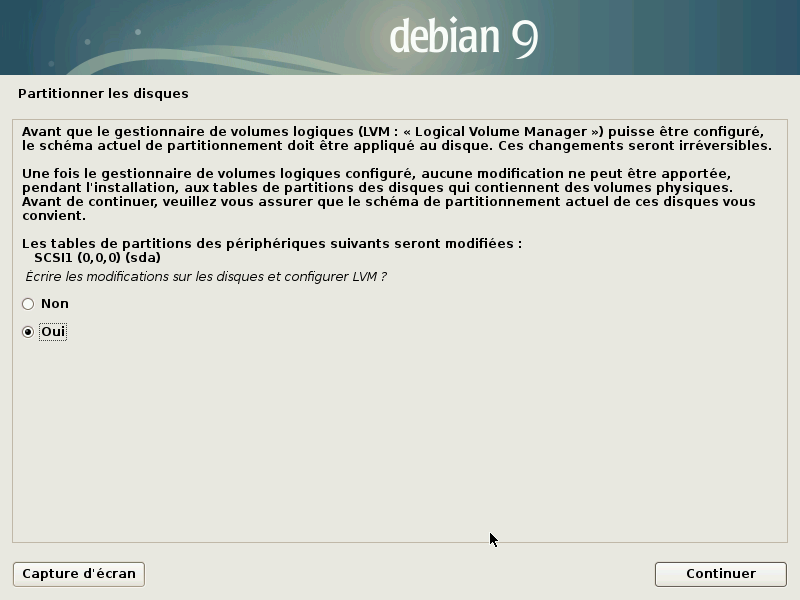Click the "Capture d'écran" button
Screen dimensions: 800x600
pyautogui.click(x=77, y=574)
